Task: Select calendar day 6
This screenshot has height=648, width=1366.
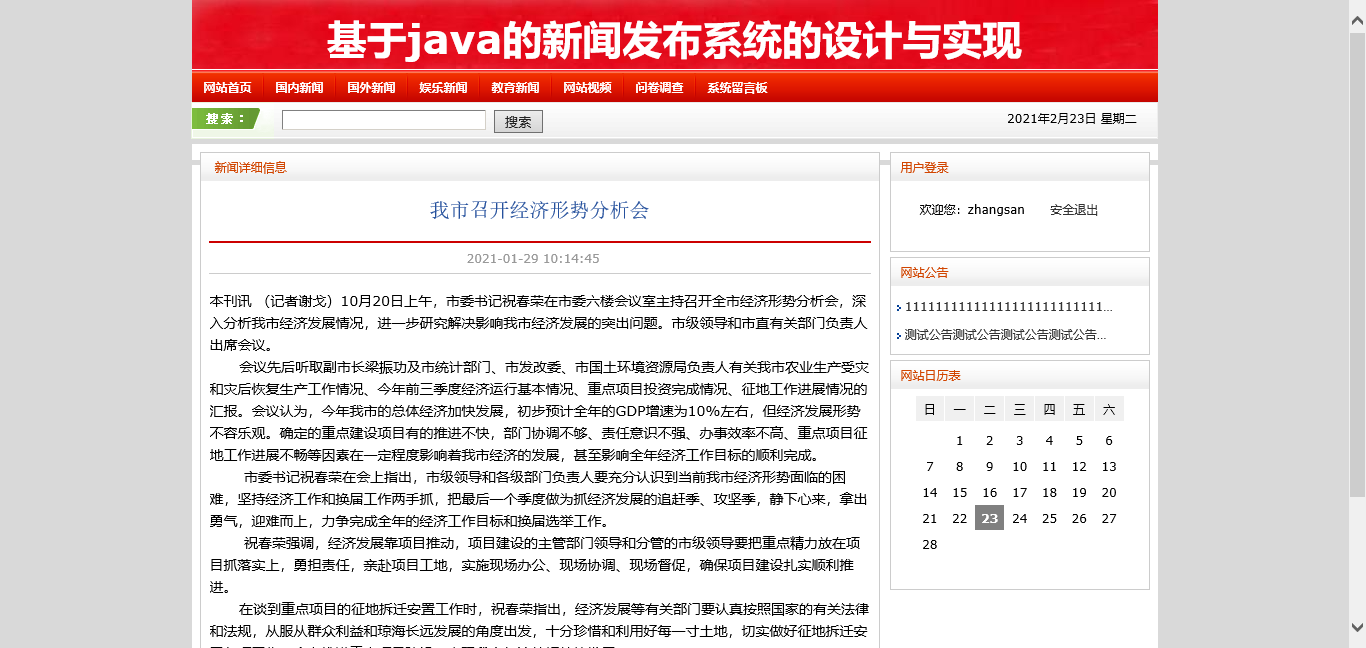Action: pyautogui.click(x=1109, y=441)
